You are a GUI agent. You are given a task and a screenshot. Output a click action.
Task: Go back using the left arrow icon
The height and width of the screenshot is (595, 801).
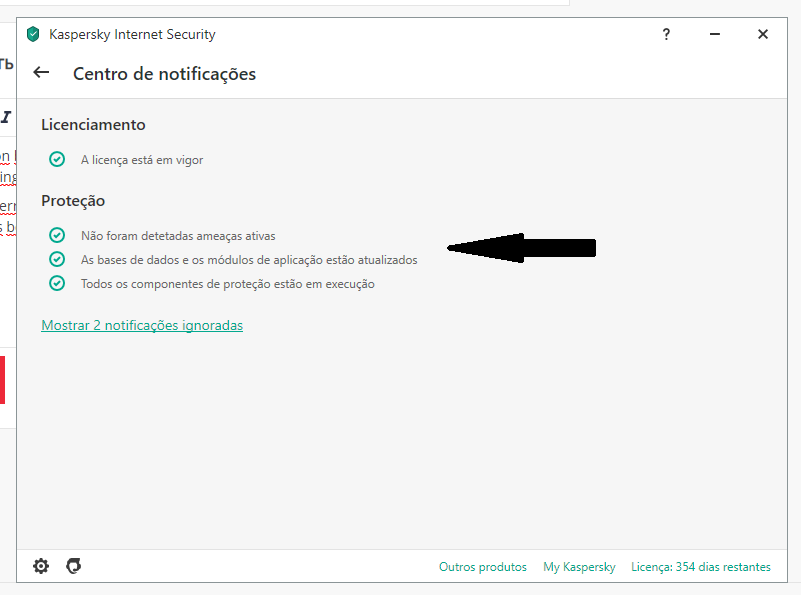click(x=41, y=73)
